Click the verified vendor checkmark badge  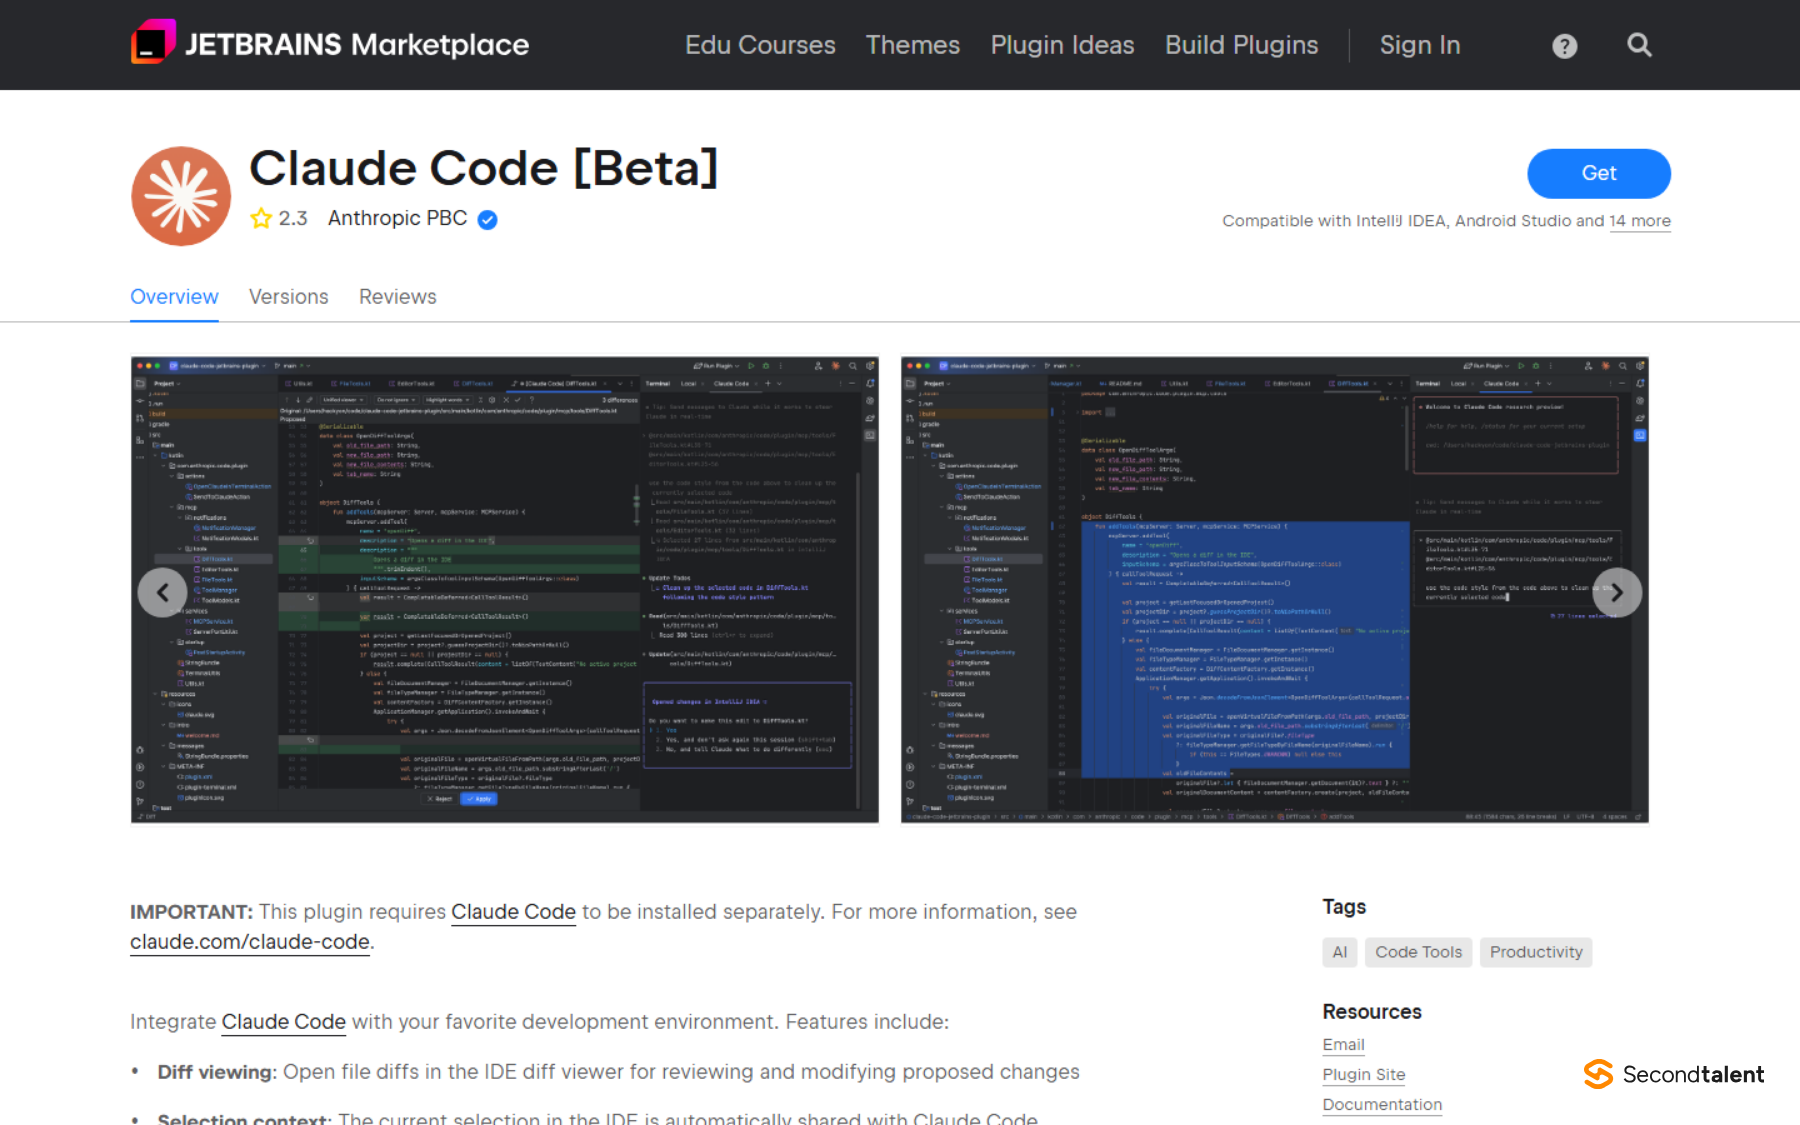488,220
